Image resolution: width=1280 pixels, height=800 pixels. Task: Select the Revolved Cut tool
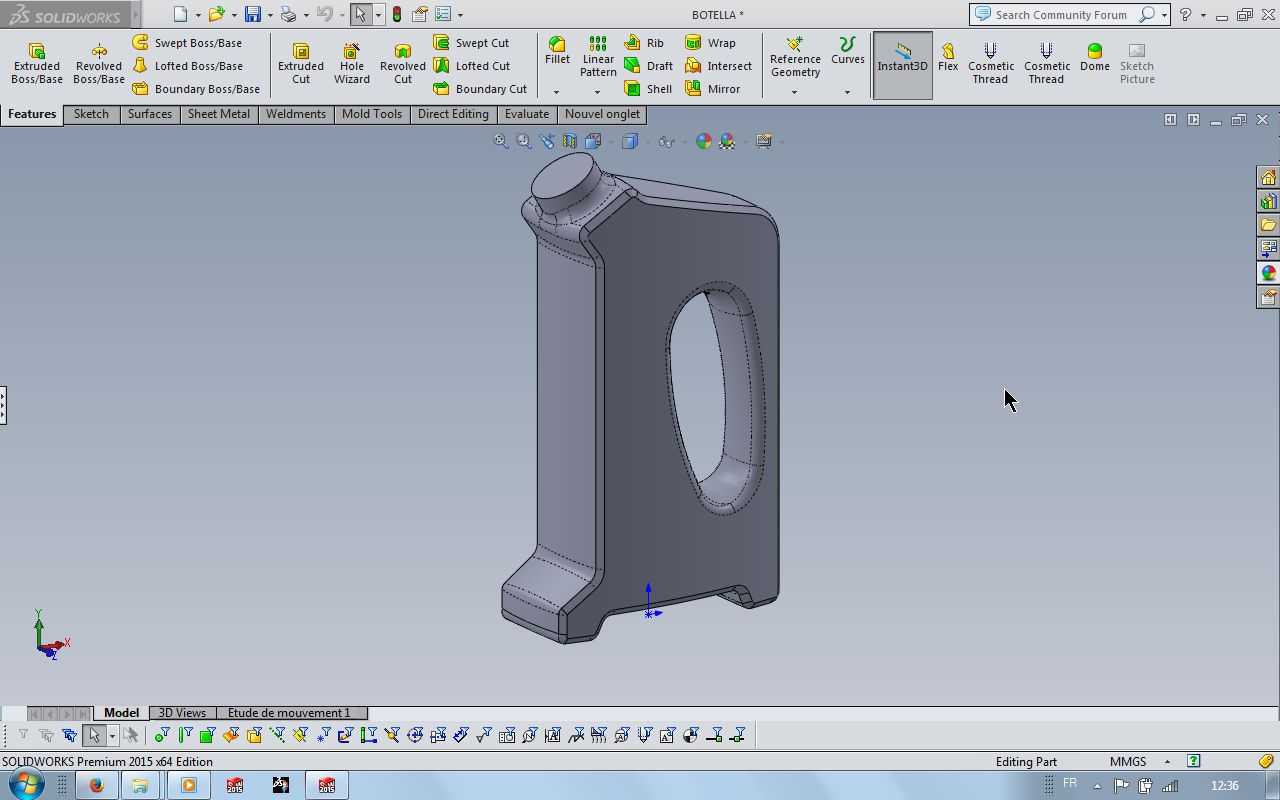pyautogui.click(x=403, y=63)
